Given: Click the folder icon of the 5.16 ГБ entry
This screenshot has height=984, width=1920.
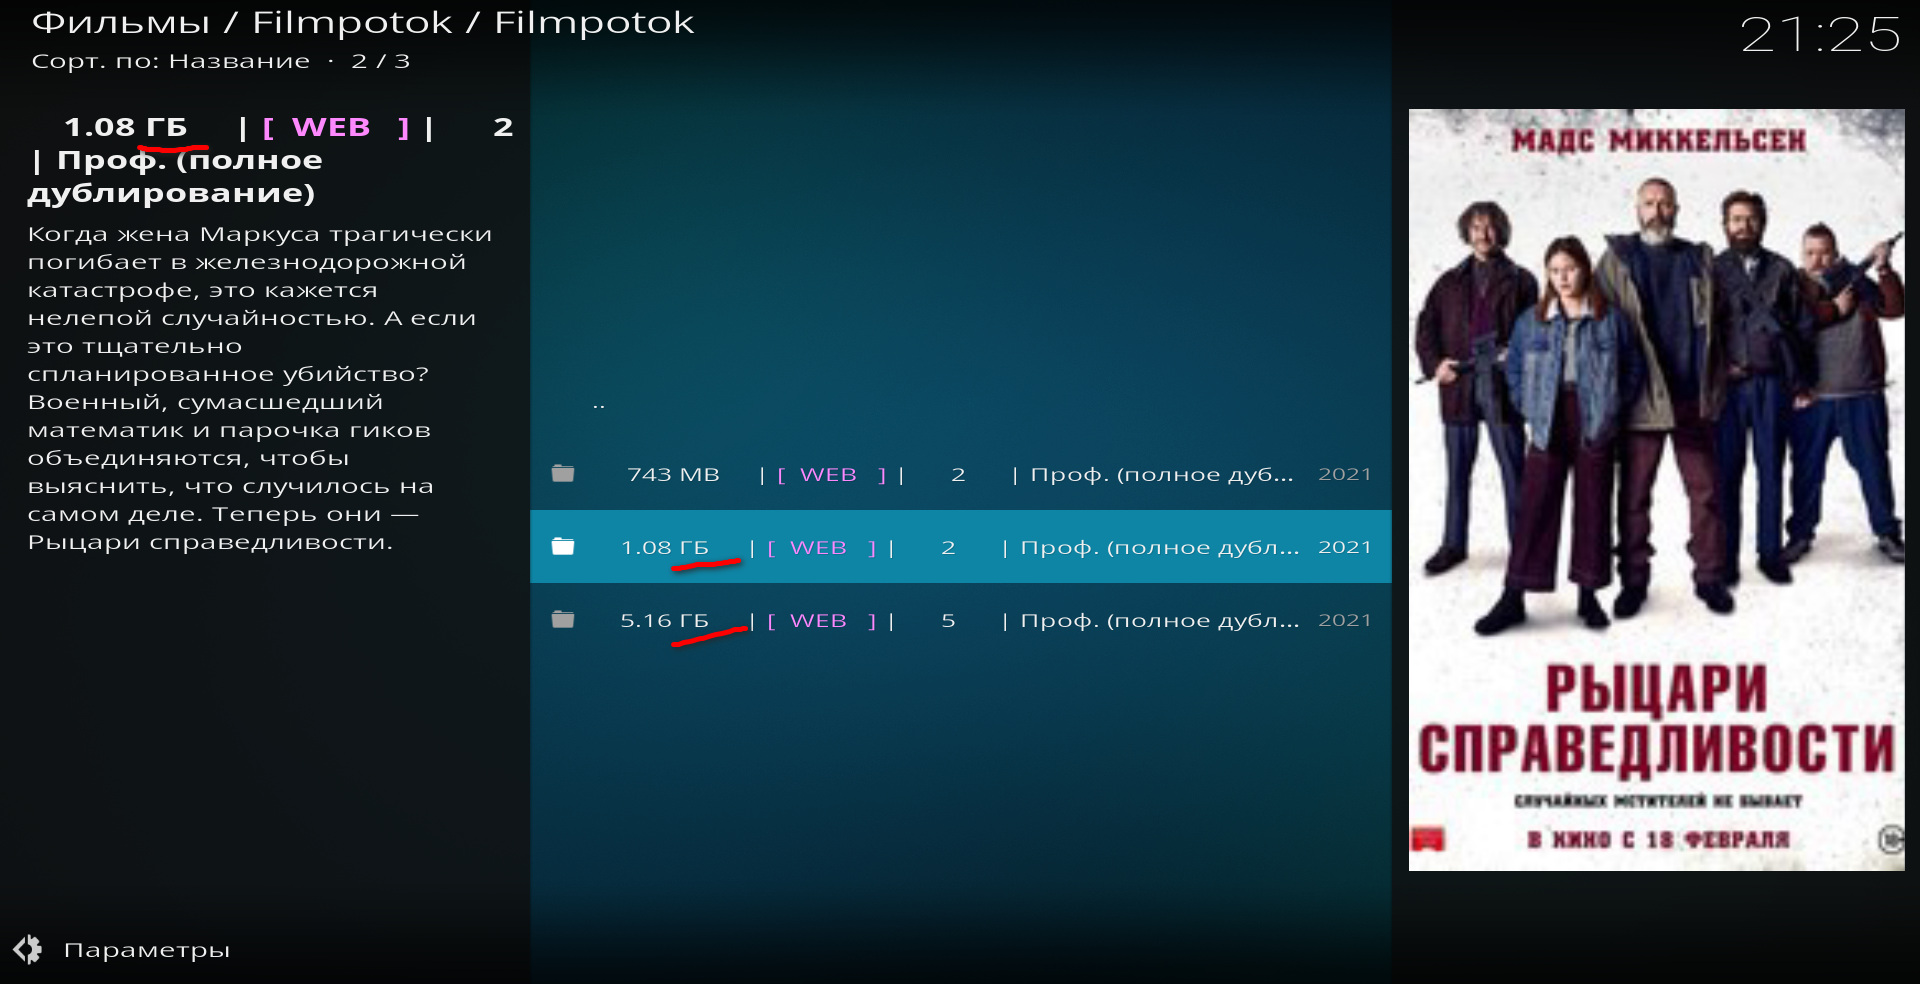Looking at the screenshot, I should (563, 620).
